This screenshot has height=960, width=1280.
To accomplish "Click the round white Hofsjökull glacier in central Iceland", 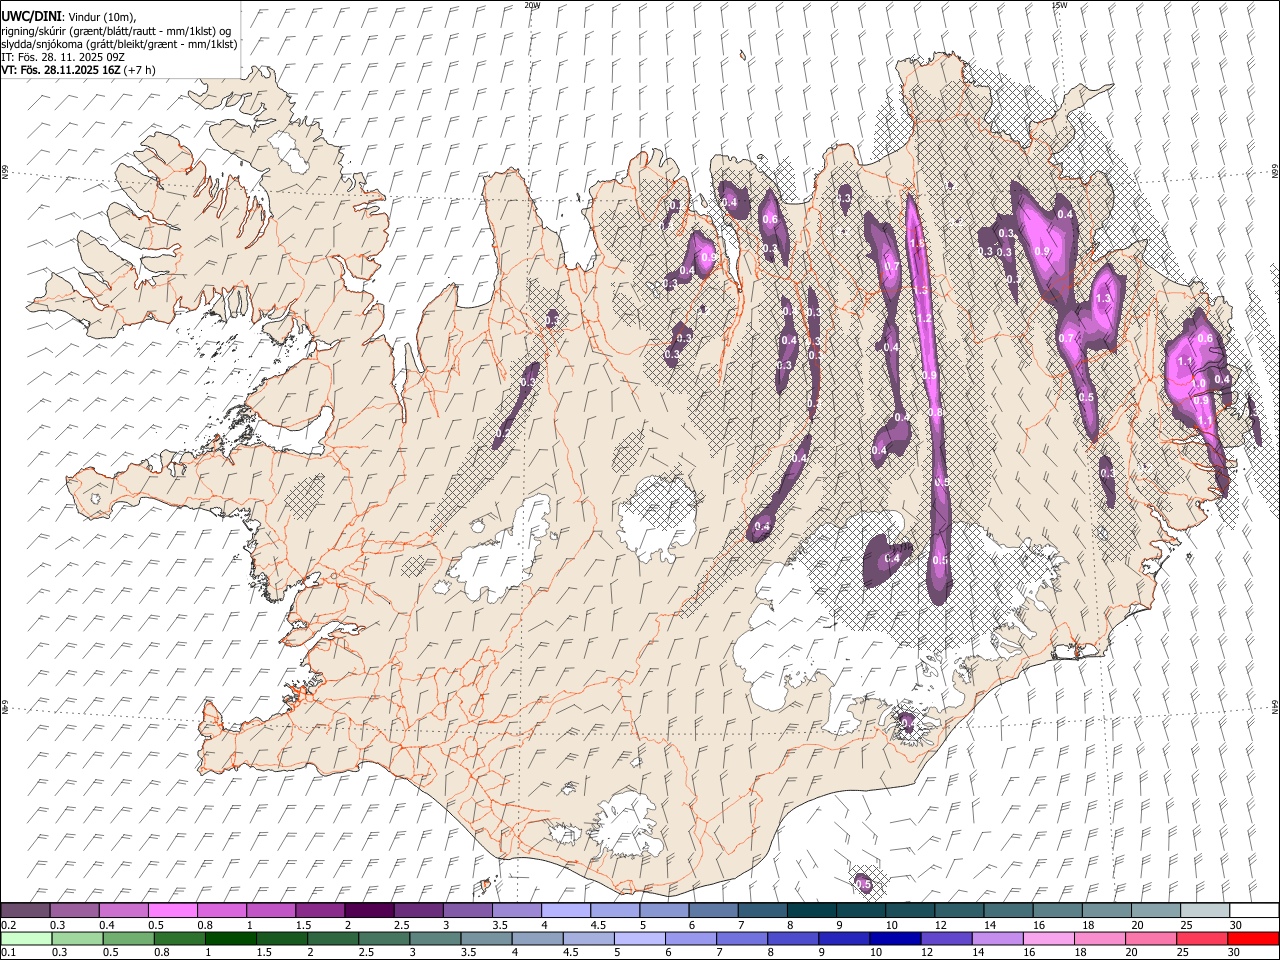I will coord(657,518).
